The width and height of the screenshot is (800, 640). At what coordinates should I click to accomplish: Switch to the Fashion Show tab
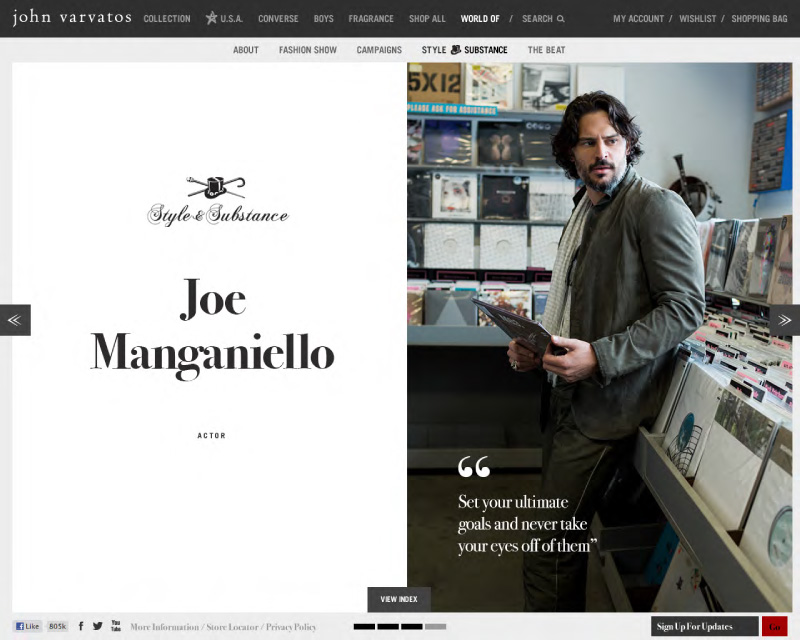[x=308, y=50]
